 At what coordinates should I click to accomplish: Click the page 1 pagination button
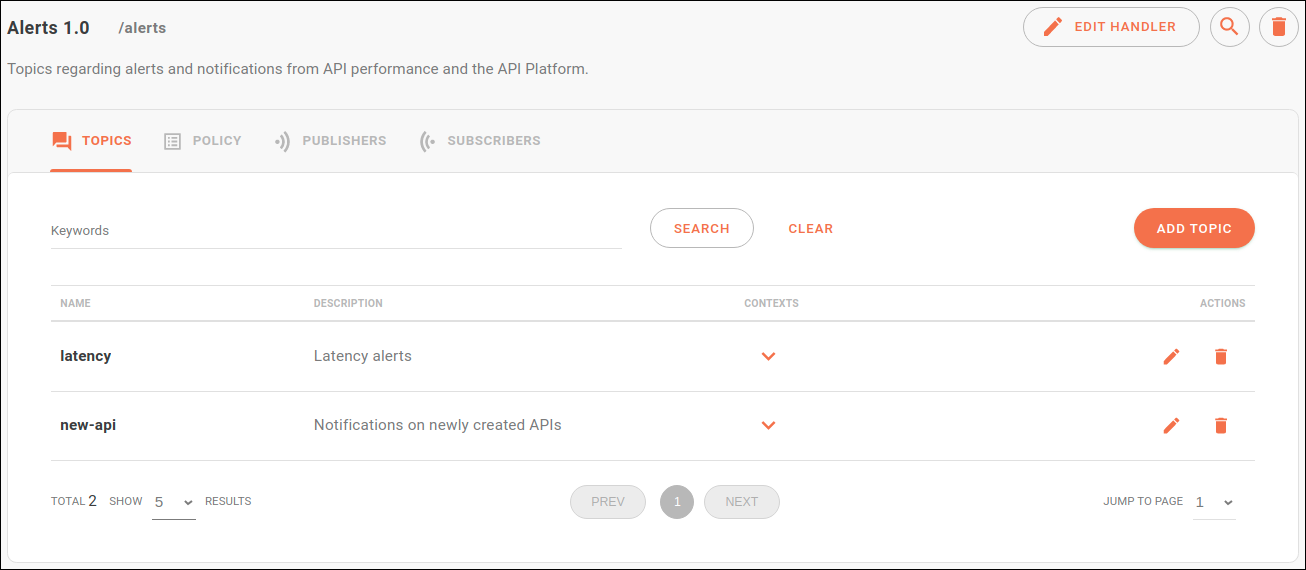[677, 502]
